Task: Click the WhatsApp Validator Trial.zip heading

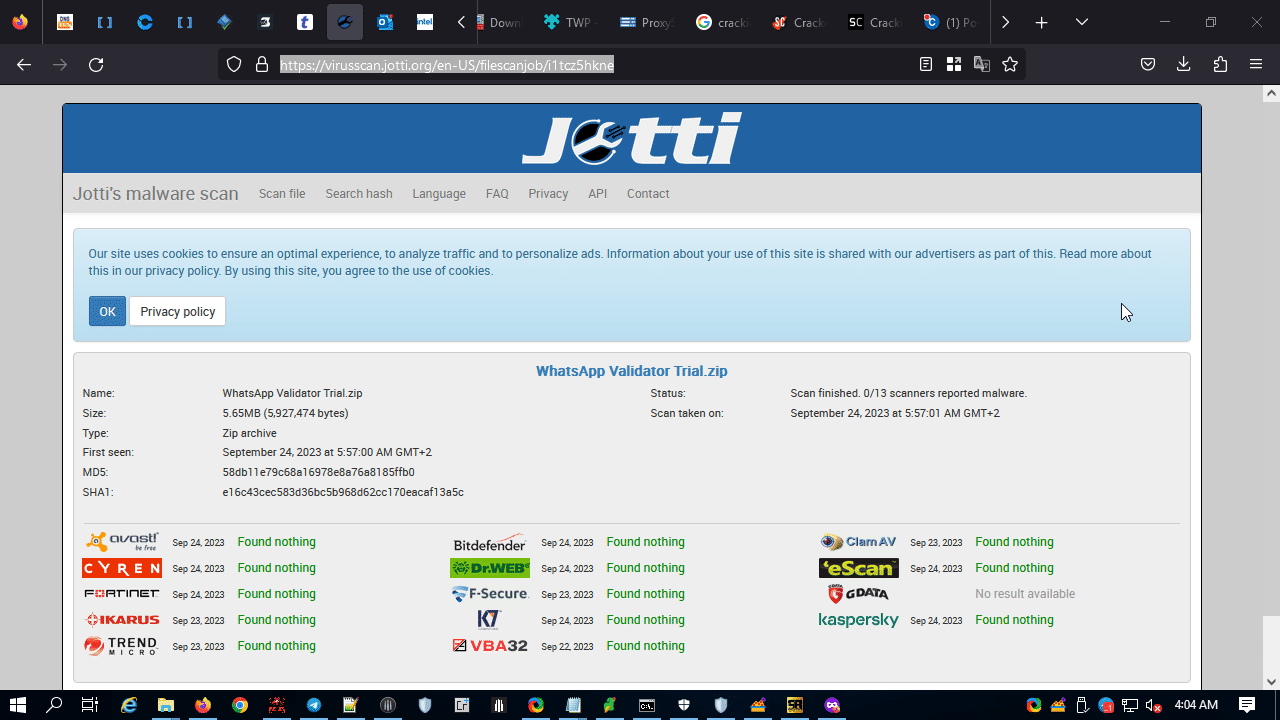Action: coord(632,371)
